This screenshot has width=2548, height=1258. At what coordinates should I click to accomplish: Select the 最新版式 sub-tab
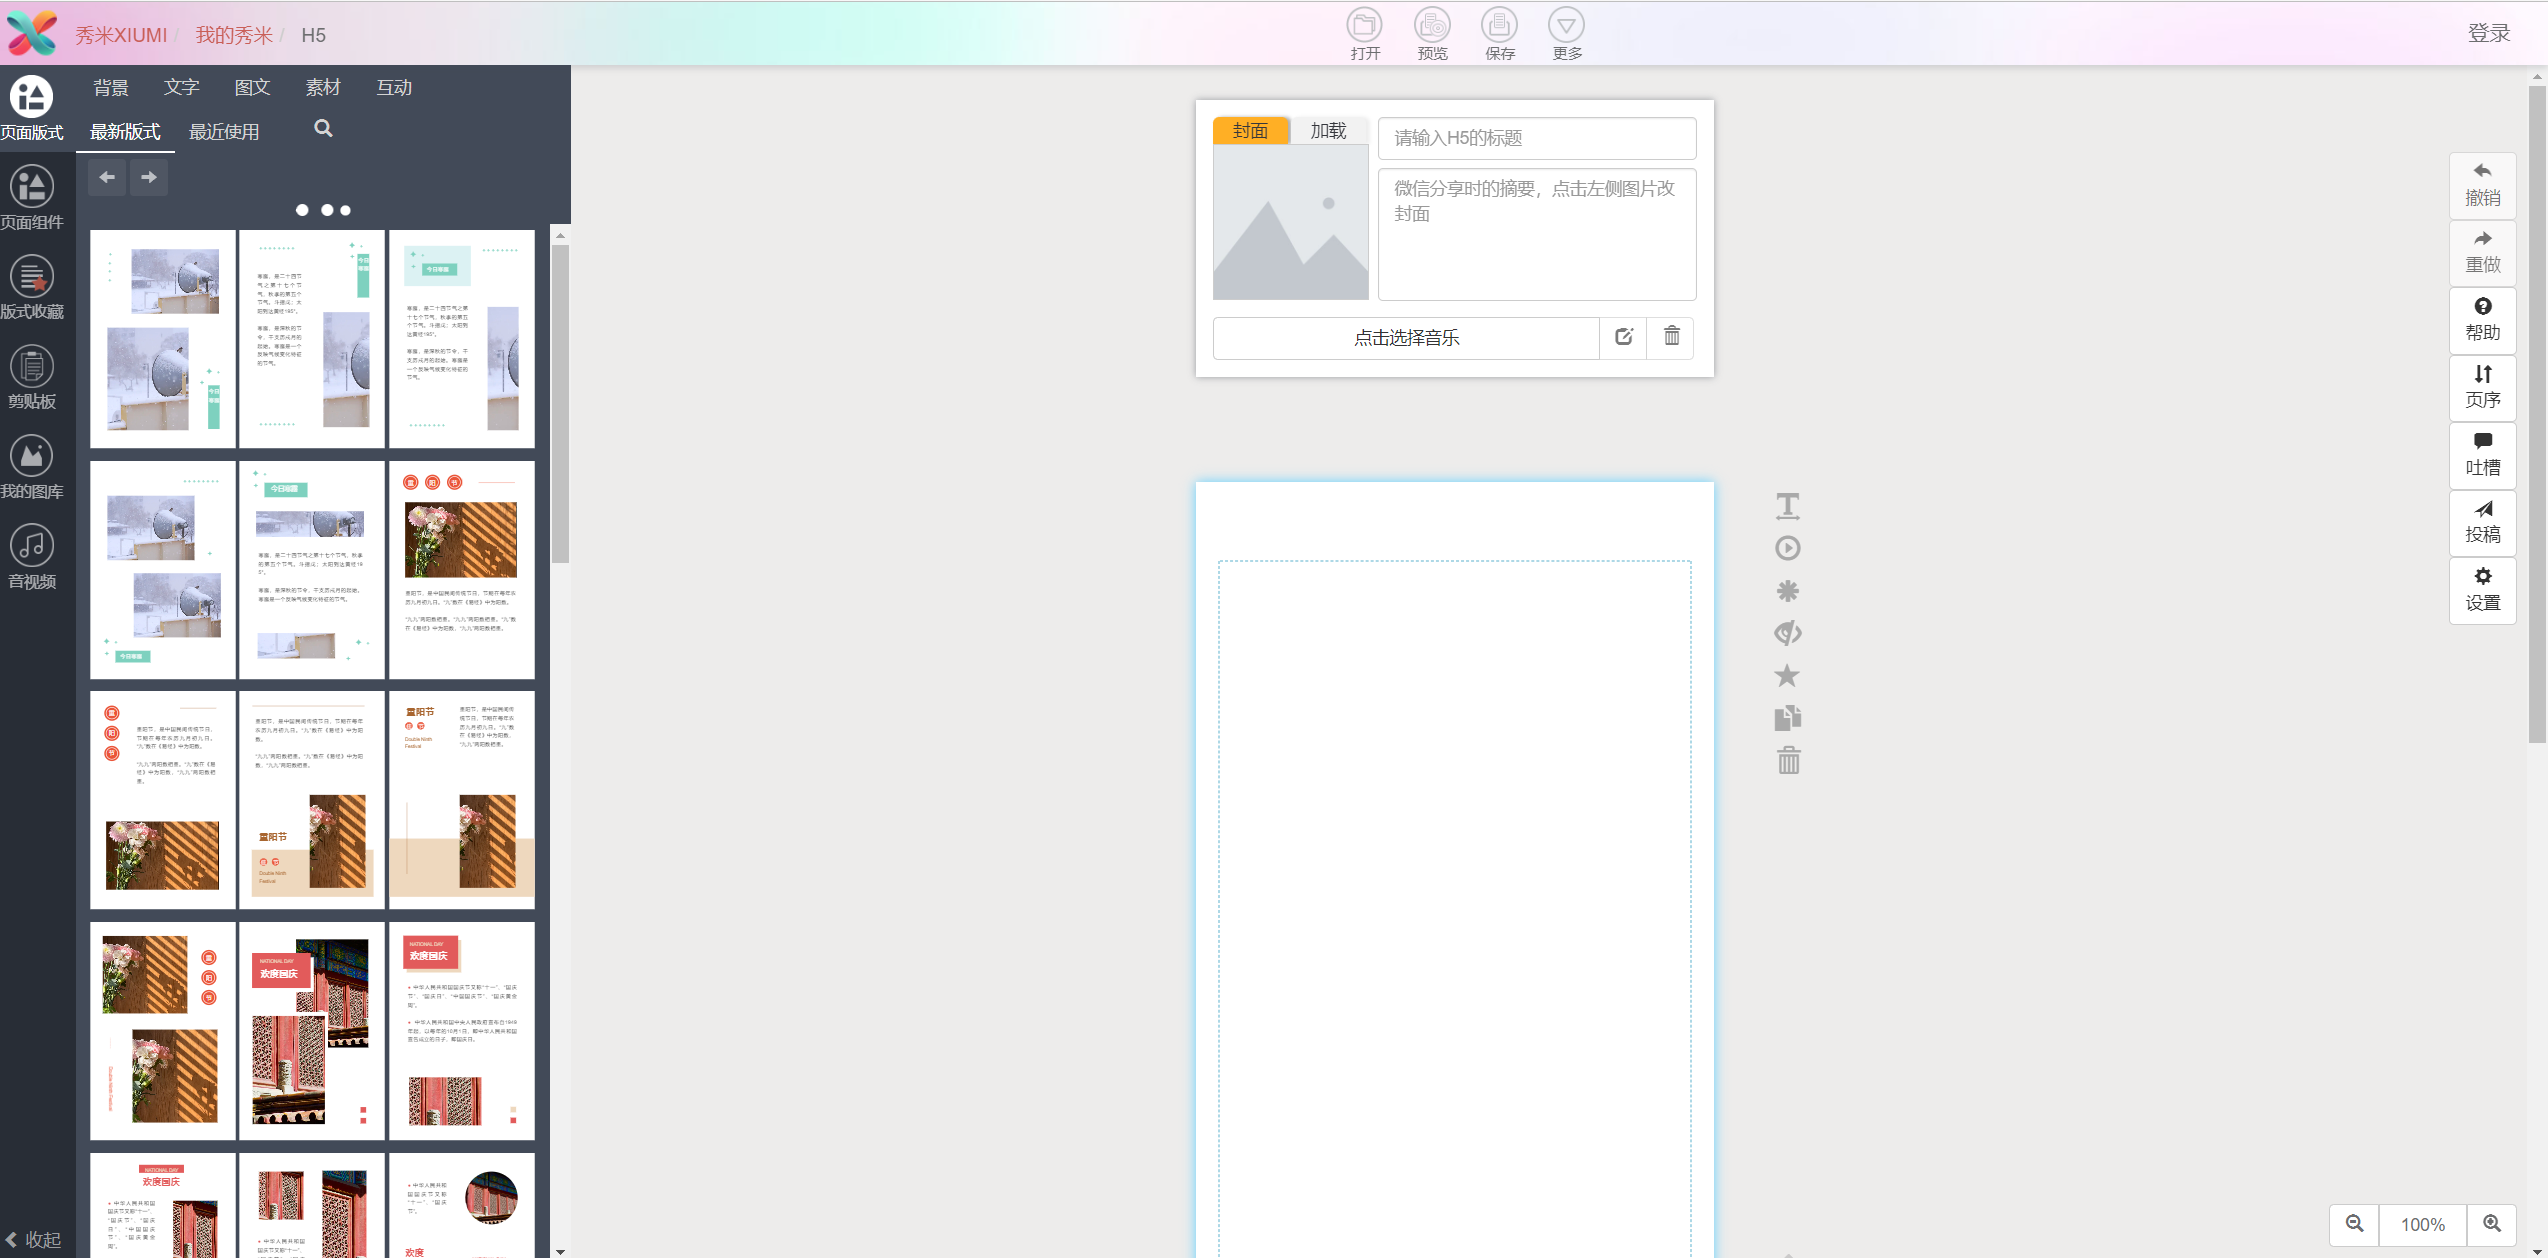point(125,132)
